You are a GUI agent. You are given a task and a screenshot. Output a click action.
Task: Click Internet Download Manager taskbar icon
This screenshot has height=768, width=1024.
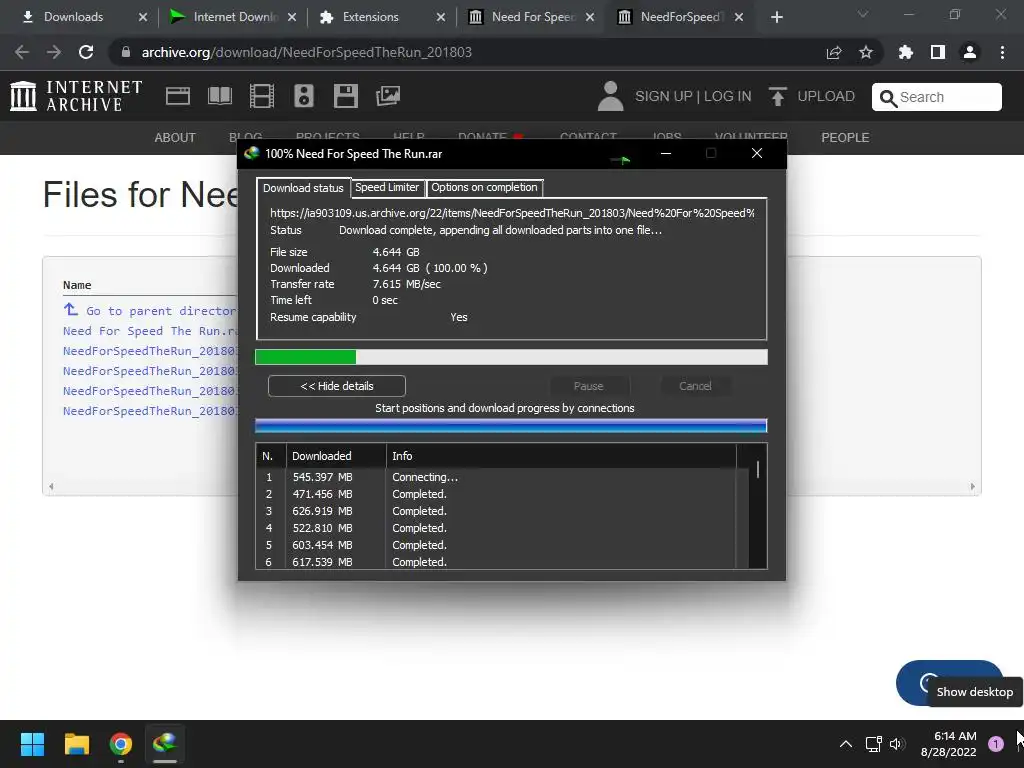click(165, 744)
